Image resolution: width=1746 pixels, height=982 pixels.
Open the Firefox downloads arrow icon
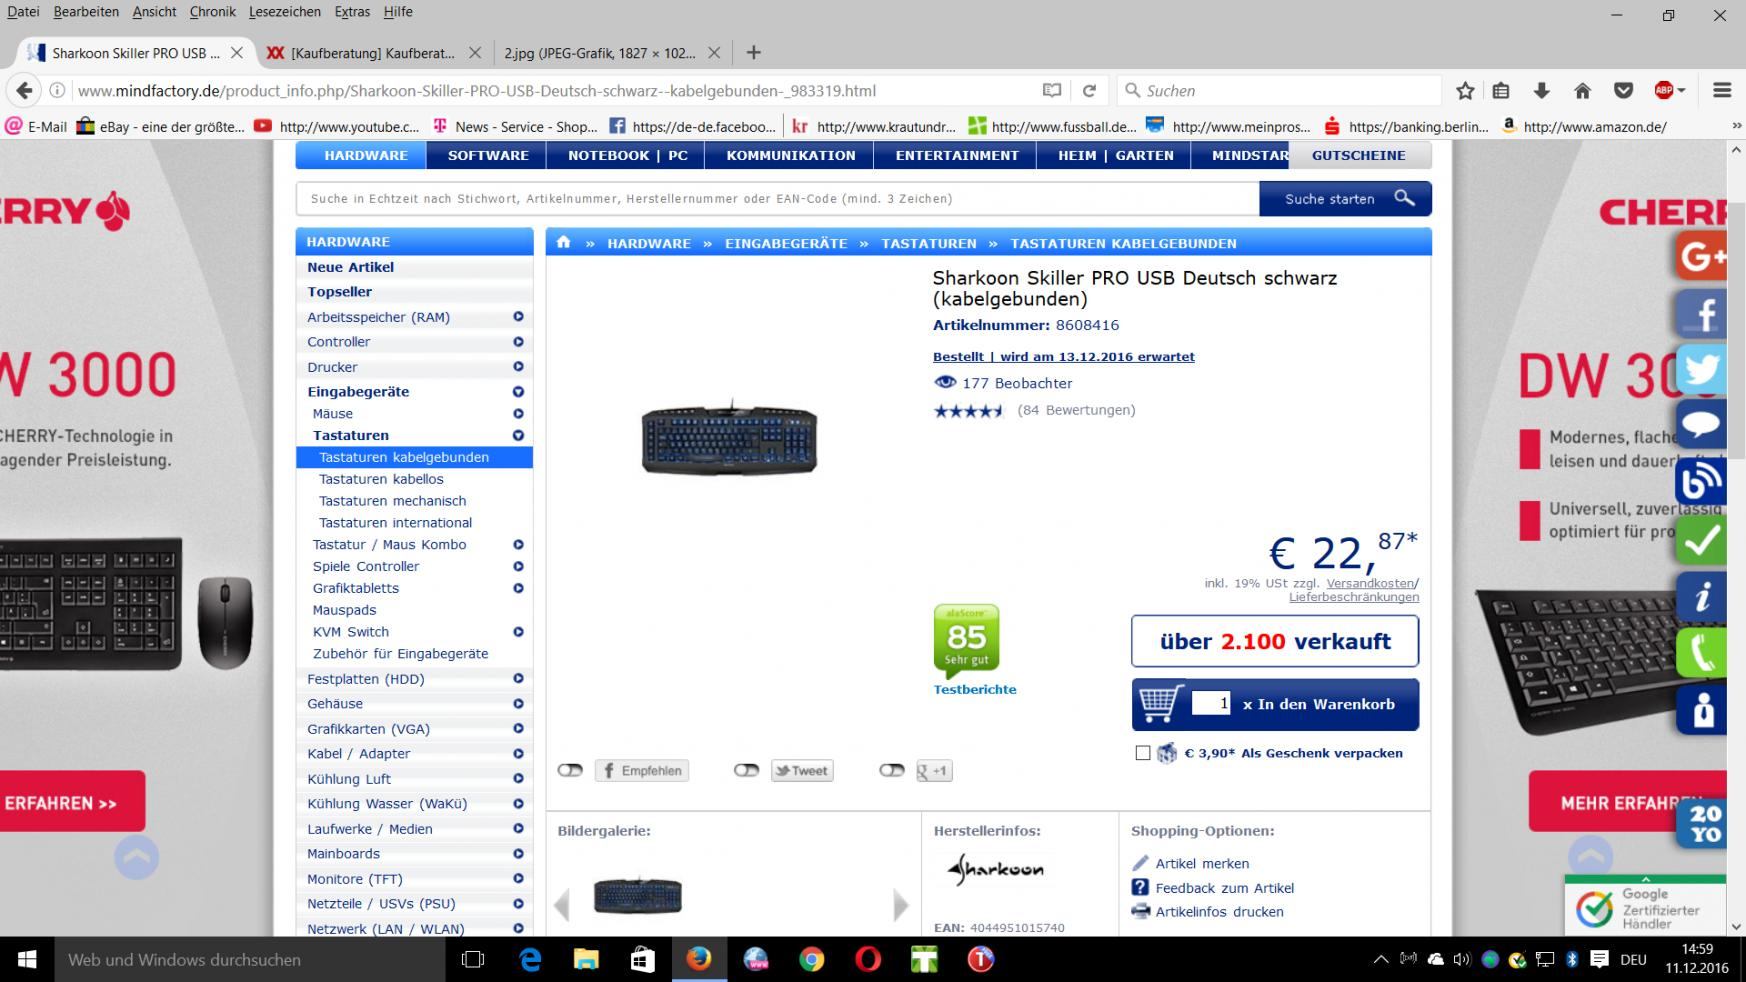1541,90
